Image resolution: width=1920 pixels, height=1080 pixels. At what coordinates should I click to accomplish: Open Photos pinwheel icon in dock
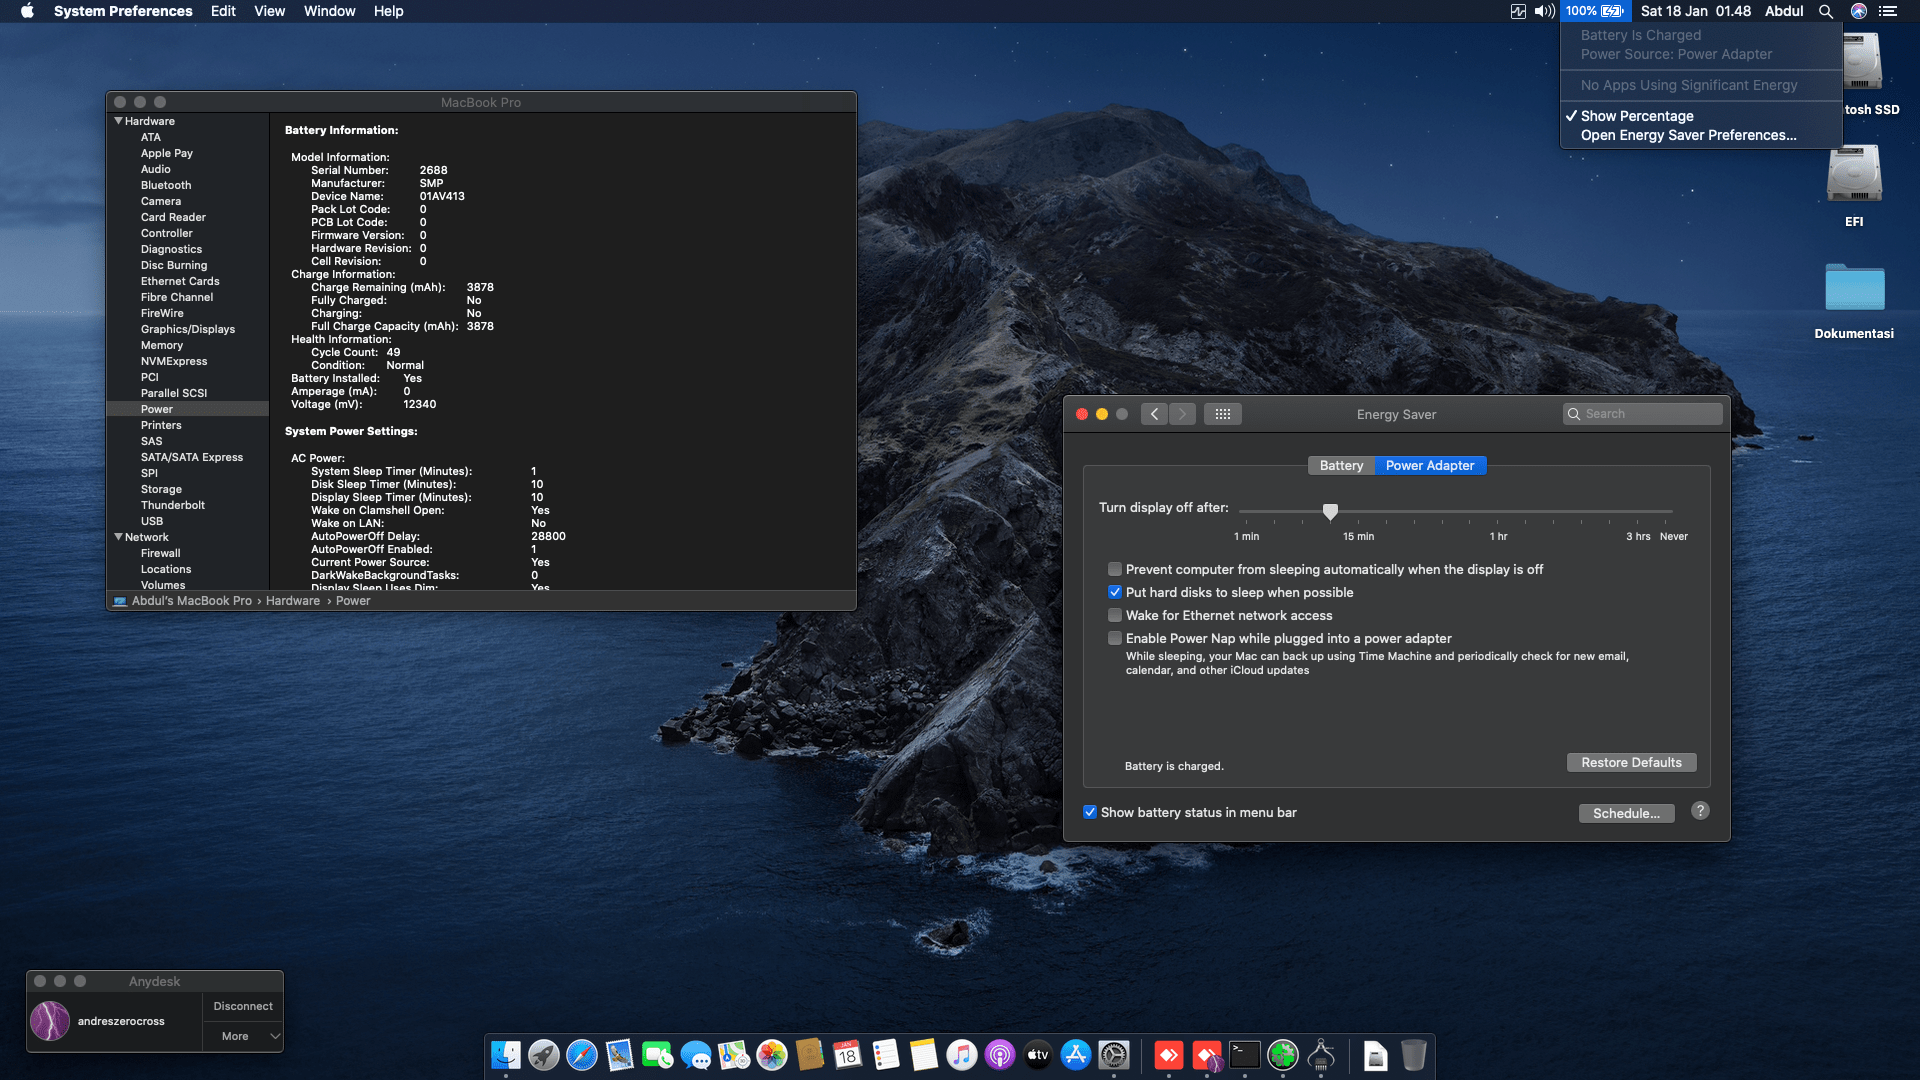click(x=772, y=1055)
